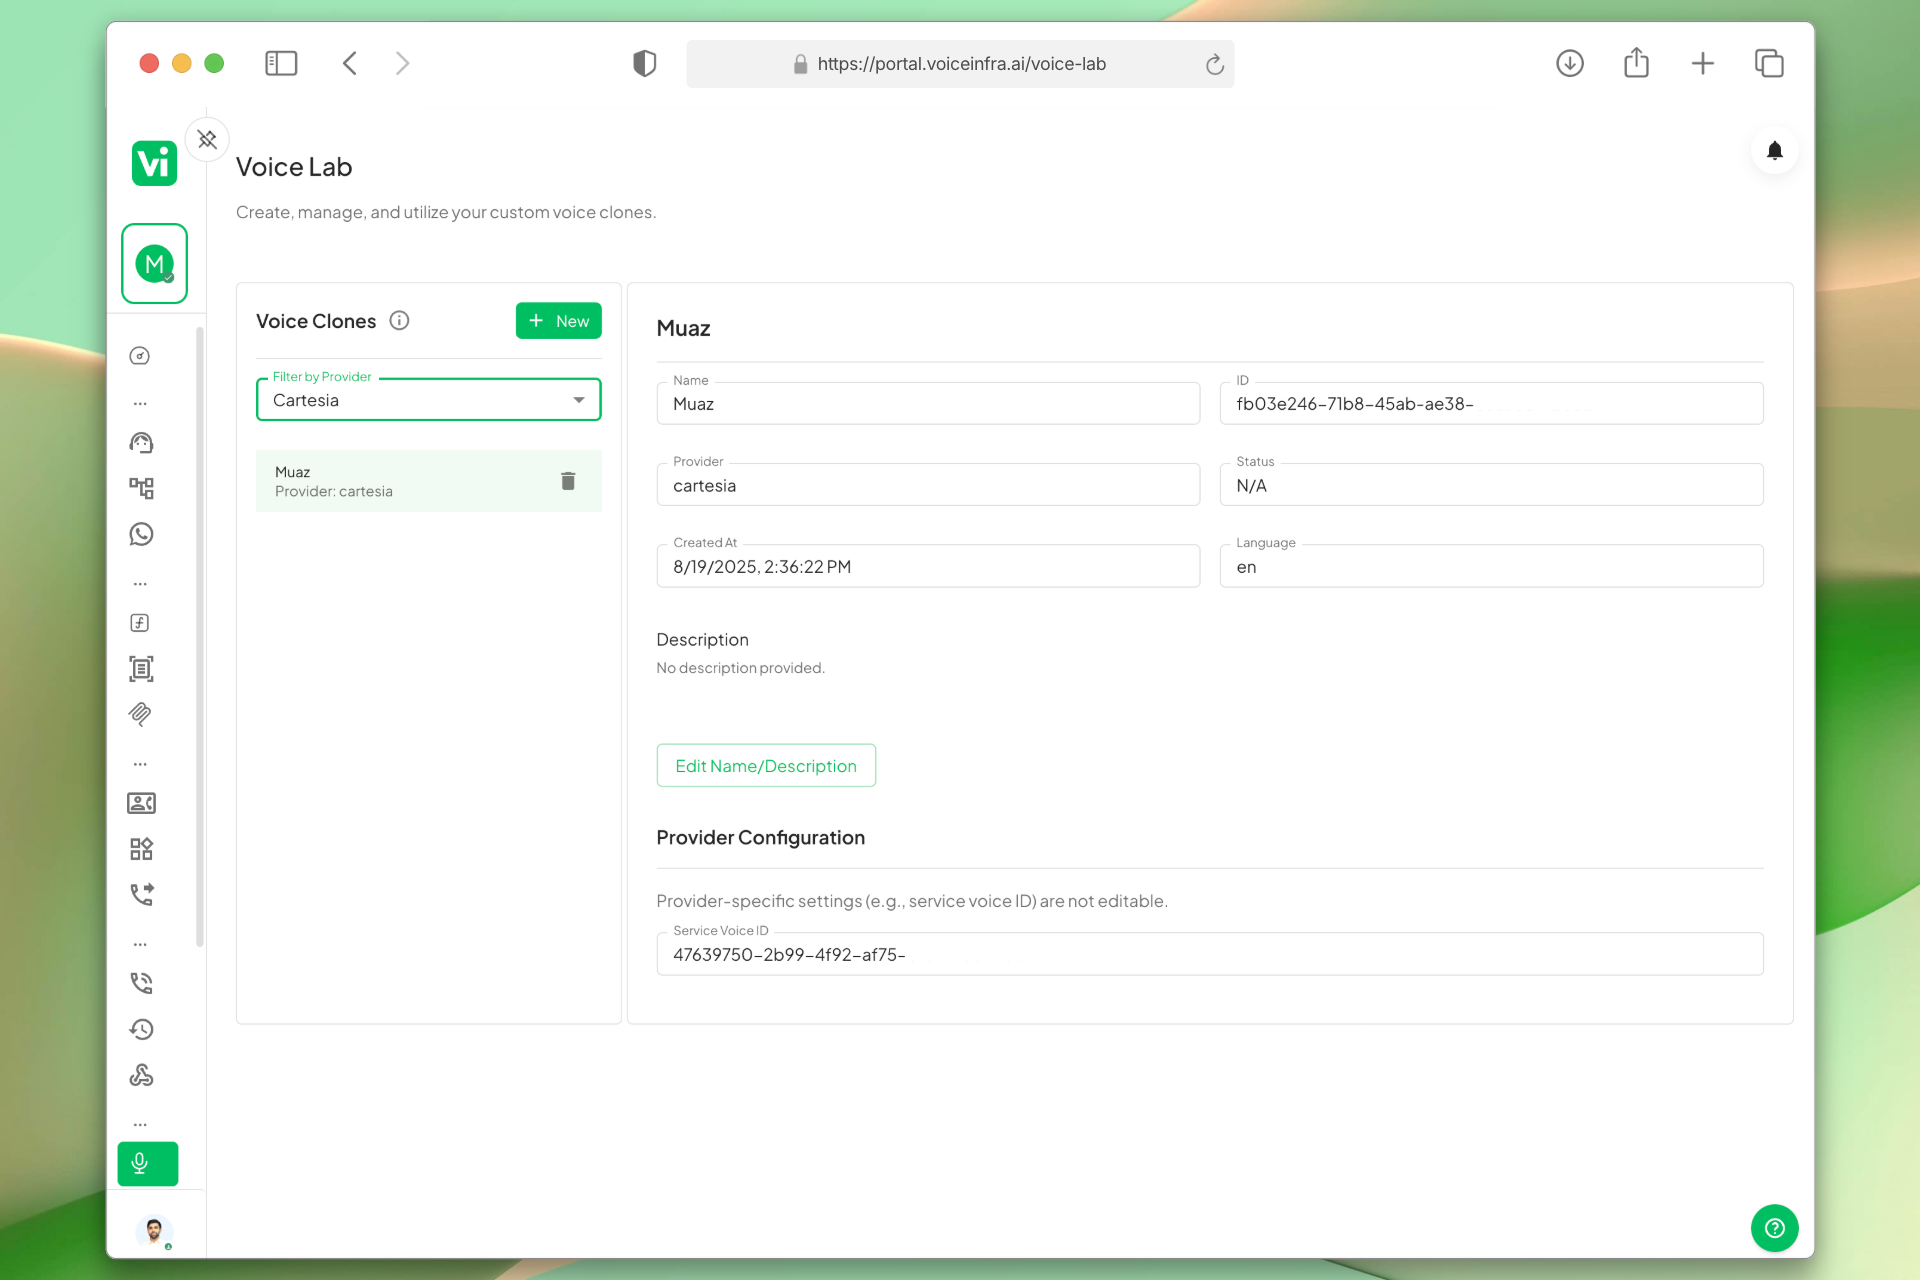The image size is (1920, 1280).
Task: Open the history clock icon in sidebar
Action: pyautogui.click(x=141, y=1029)
